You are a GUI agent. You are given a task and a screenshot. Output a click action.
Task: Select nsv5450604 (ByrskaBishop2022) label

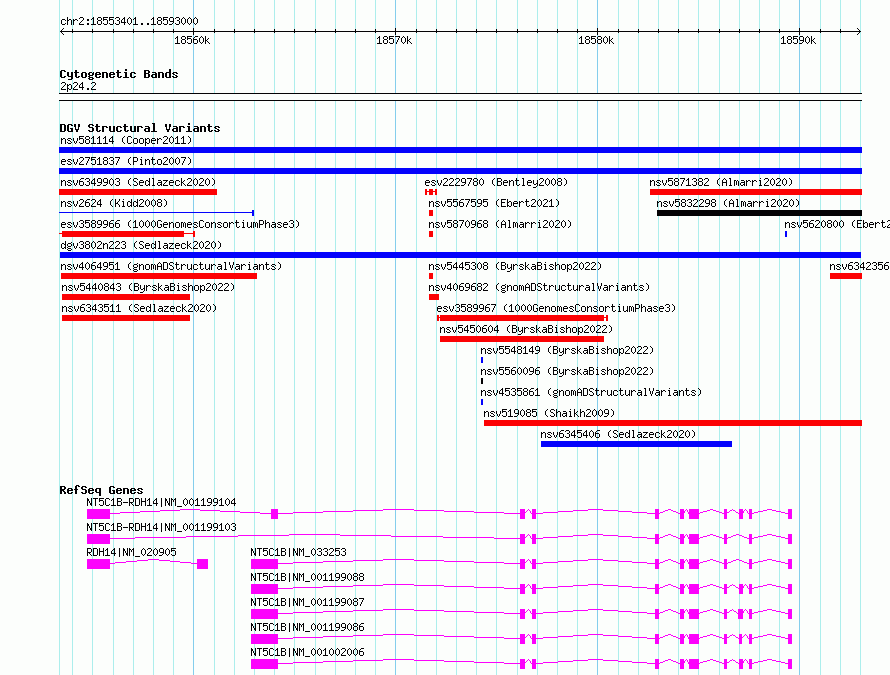pos(526,329)
